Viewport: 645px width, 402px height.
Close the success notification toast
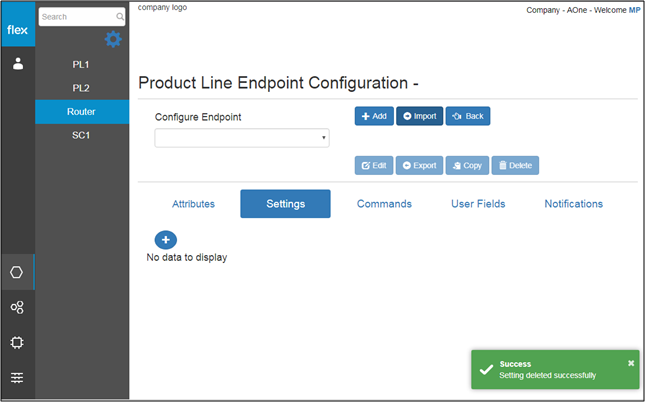pos(631,363)
